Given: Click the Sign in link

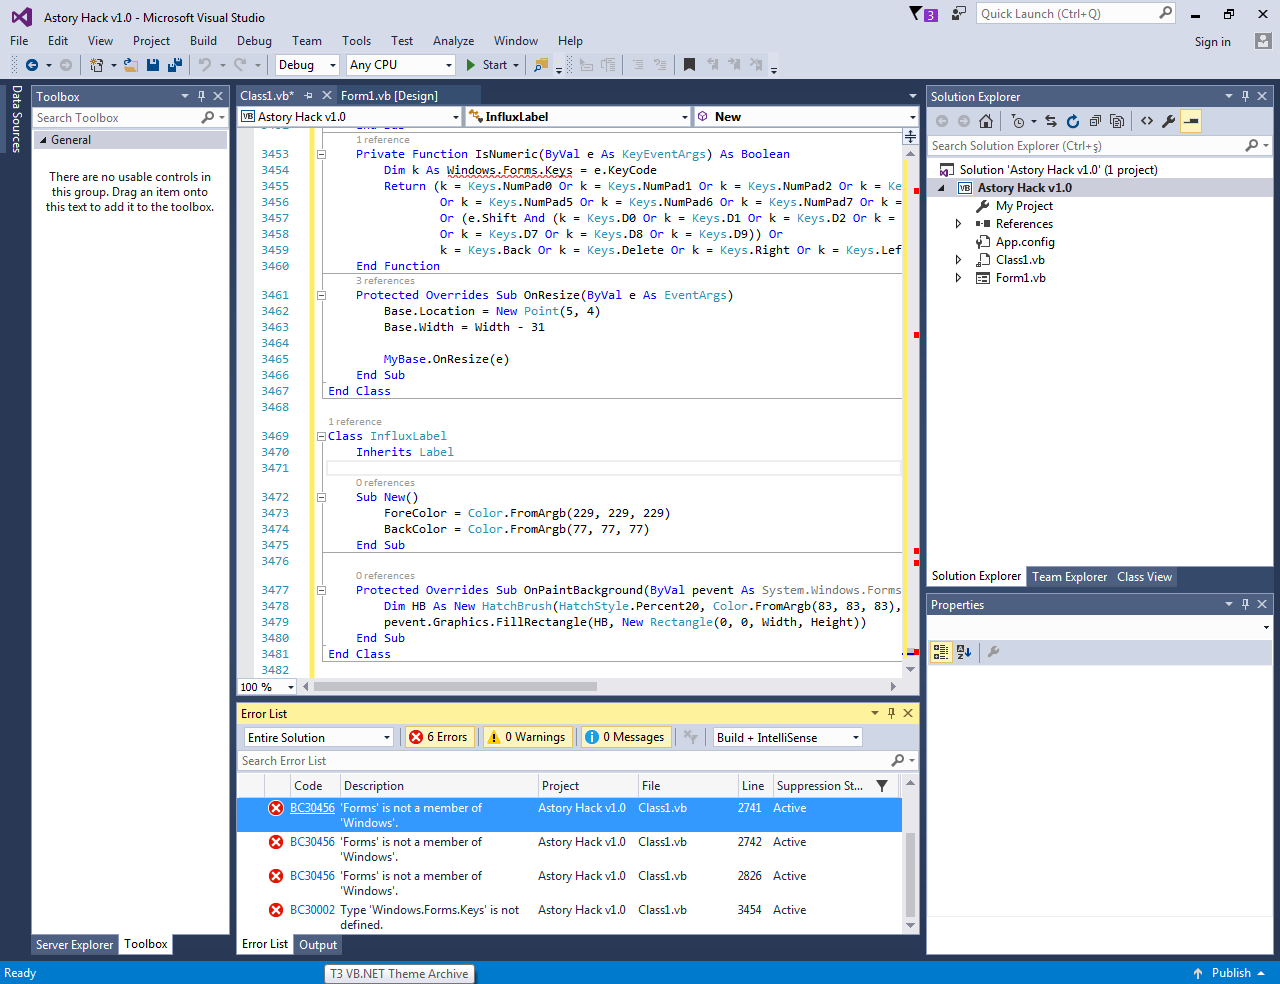Looking at the screenshot, I should (x=1212, y=42).
